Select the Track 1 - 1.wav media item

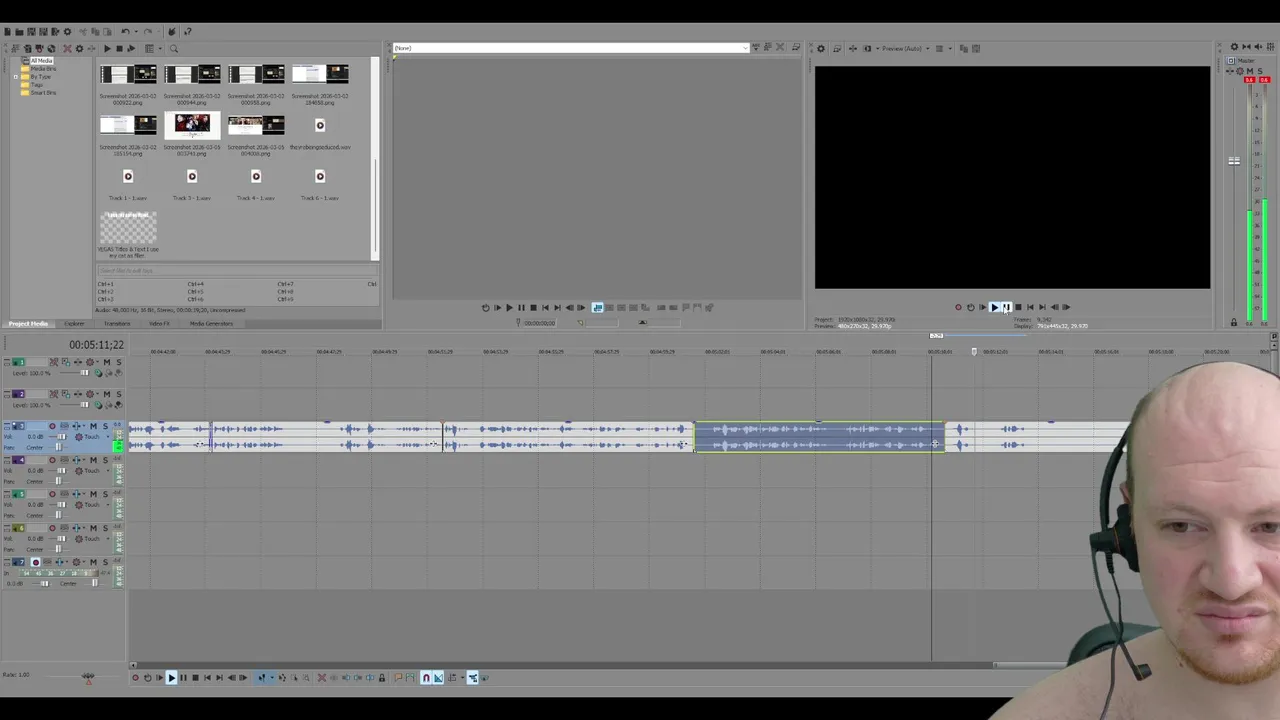pyautogui.click(x=128, y=184)
